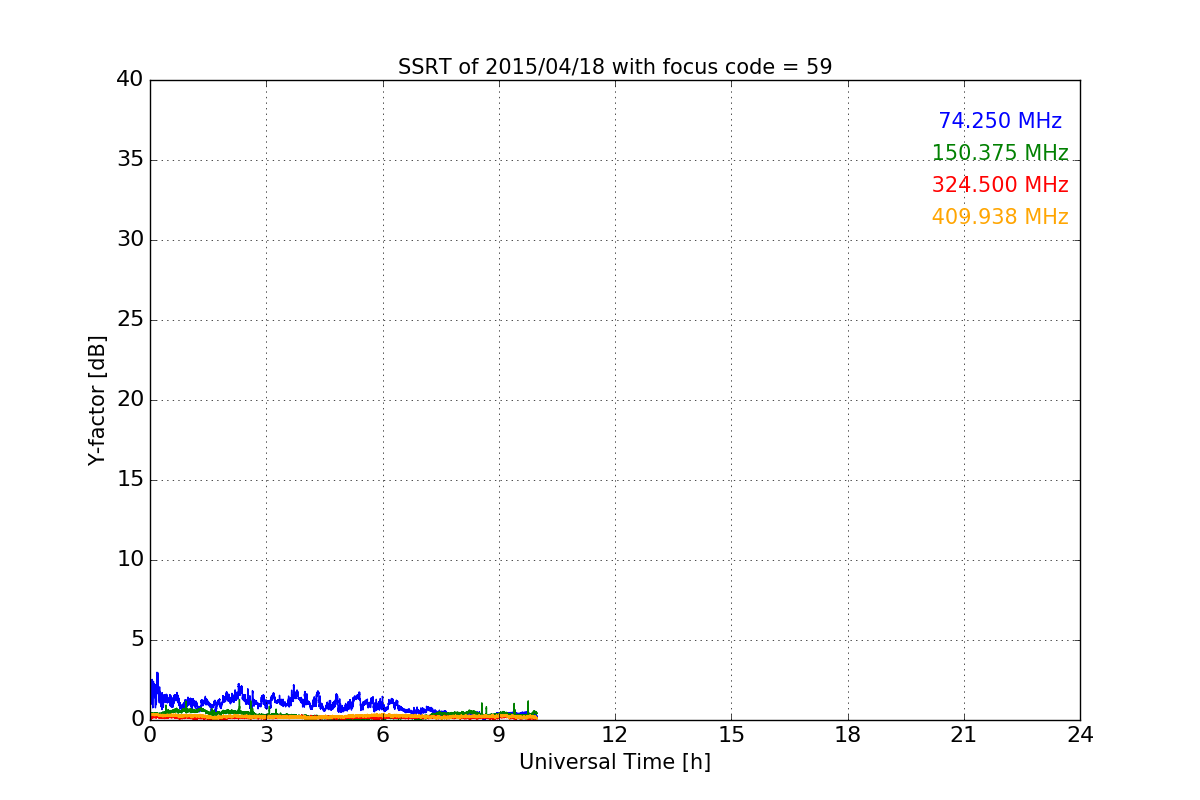Select the 74.250 MHz legend label
The height and width of the screenshot is (800, 1200).
(x=1000, y=121)
